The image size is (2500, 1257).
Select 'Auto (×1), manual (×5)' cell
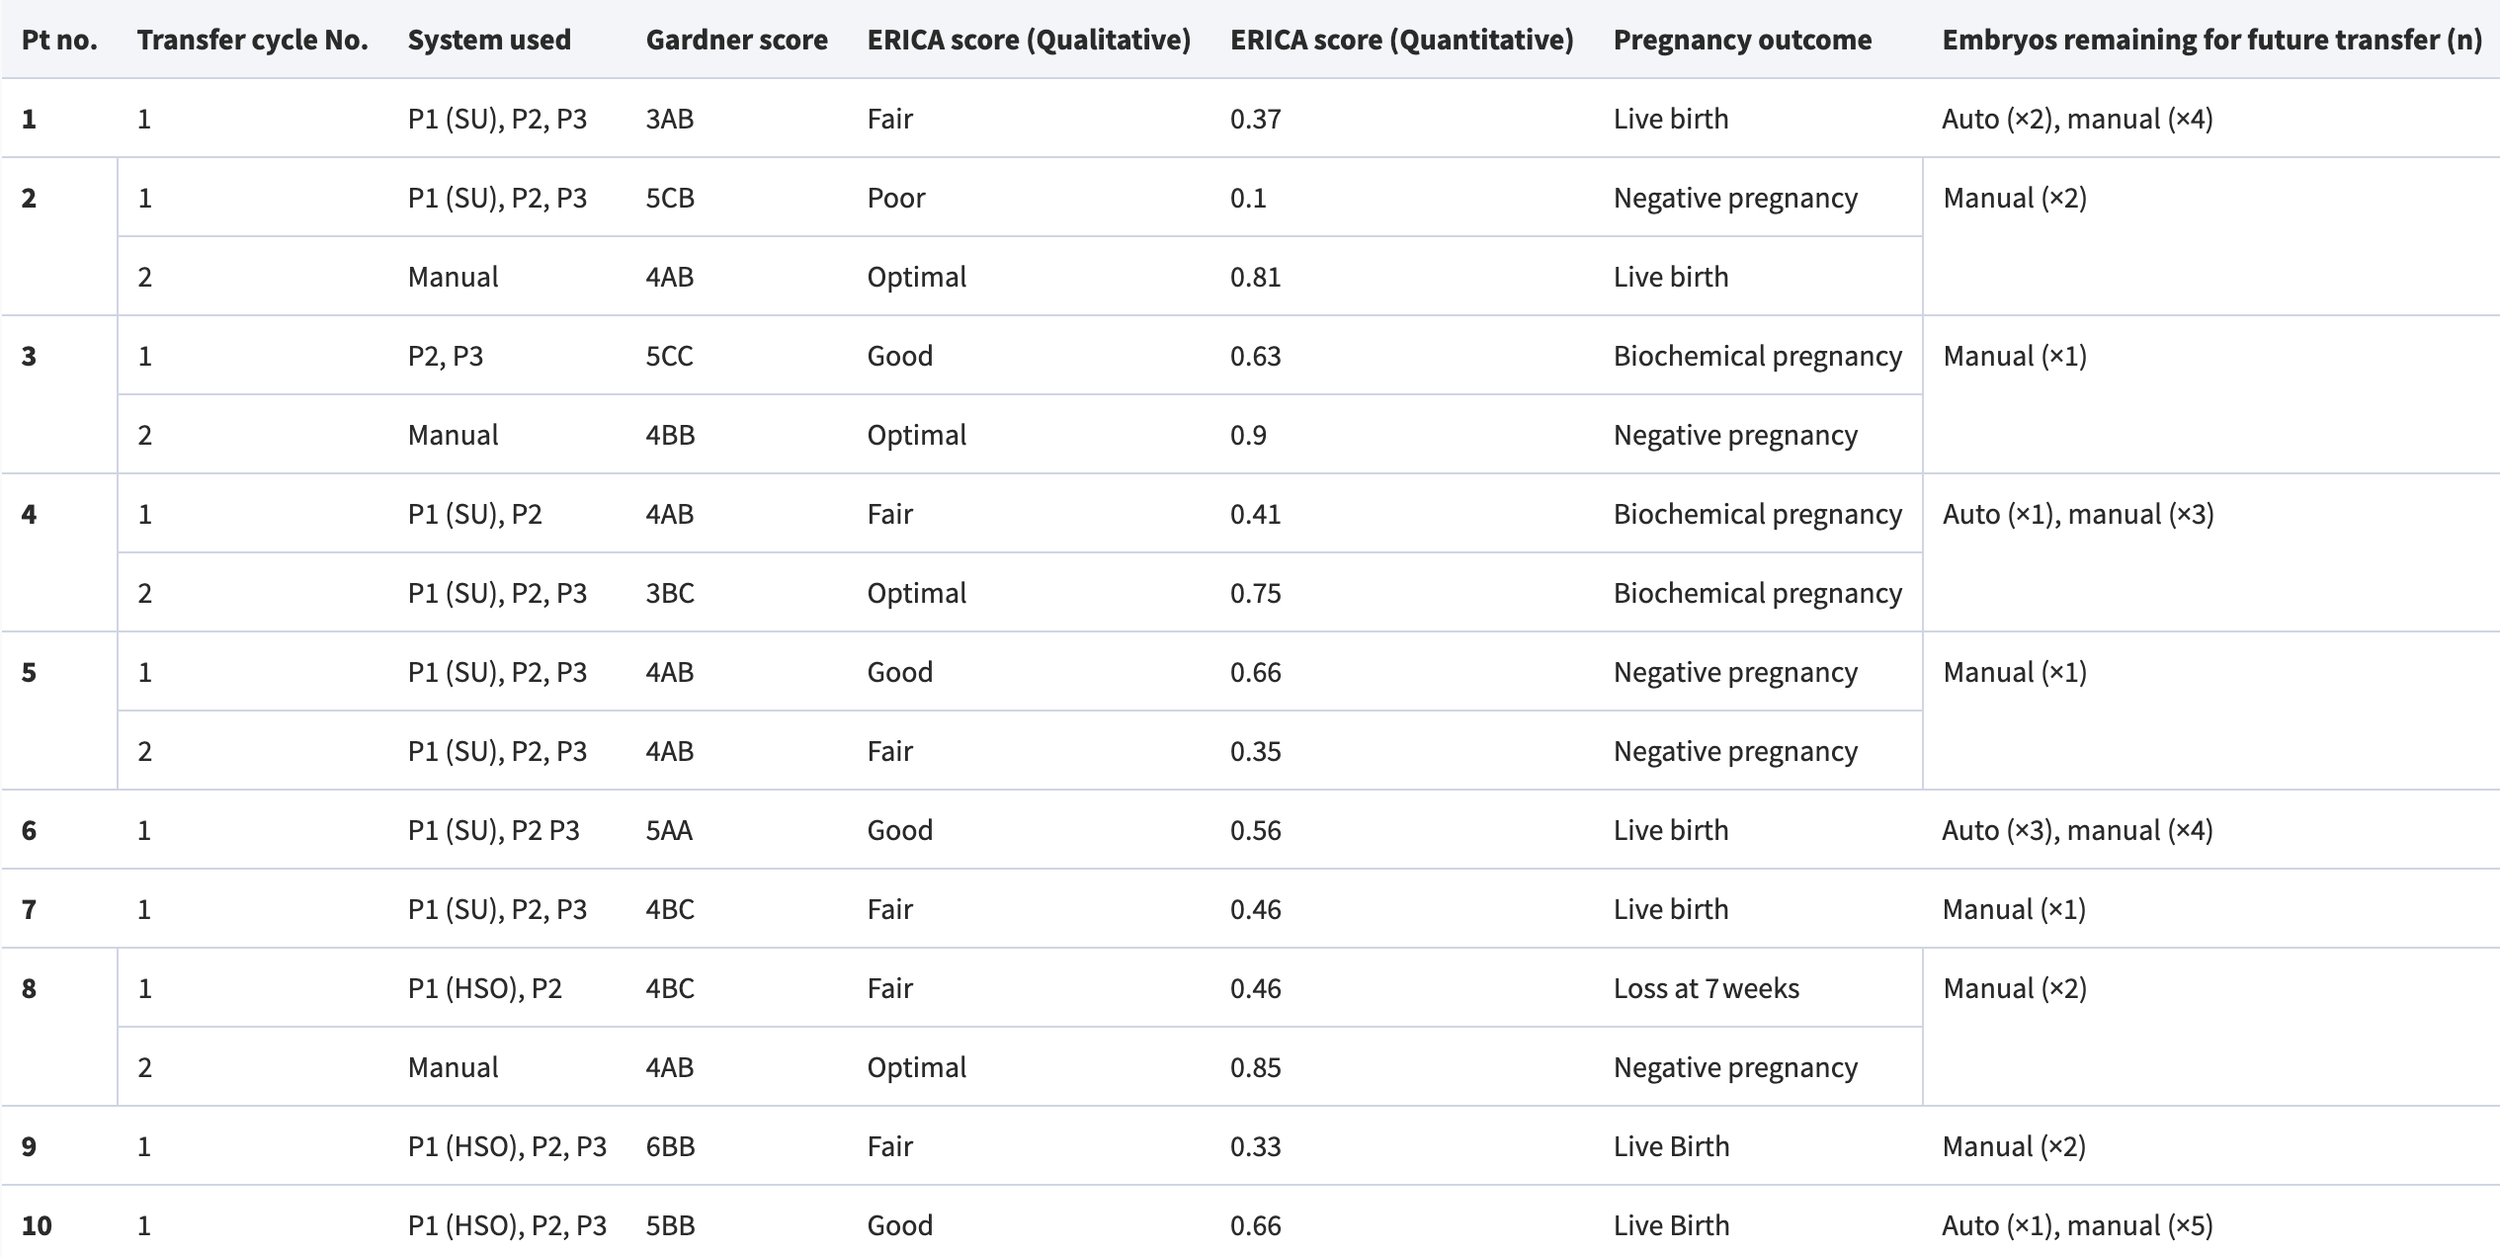[x=2078, y=1225]
